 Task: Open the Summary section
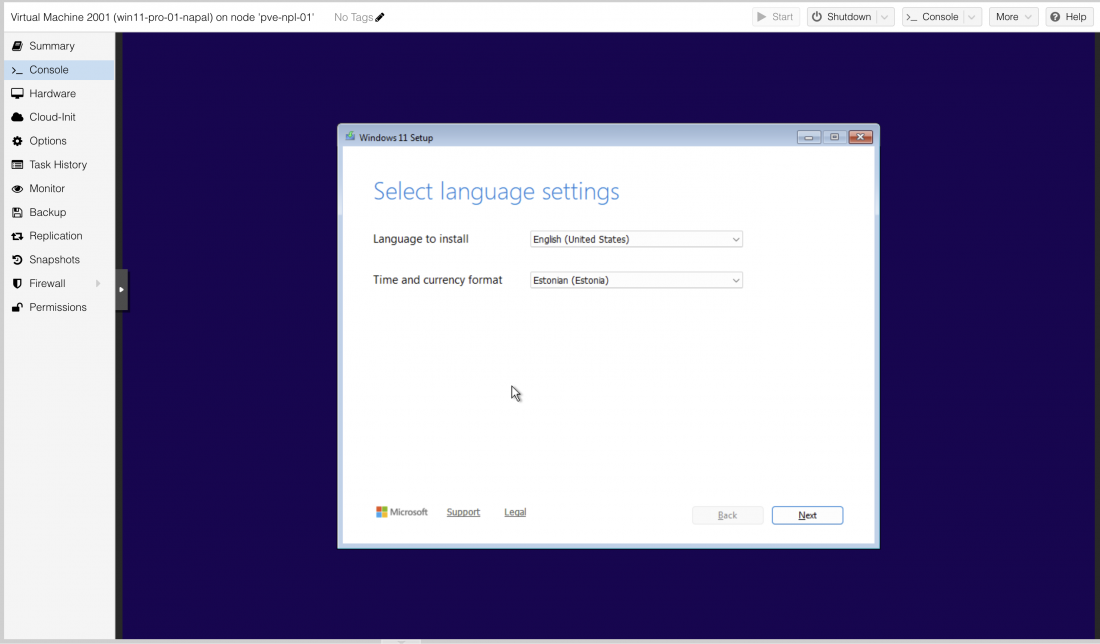(x=59, y=46)
